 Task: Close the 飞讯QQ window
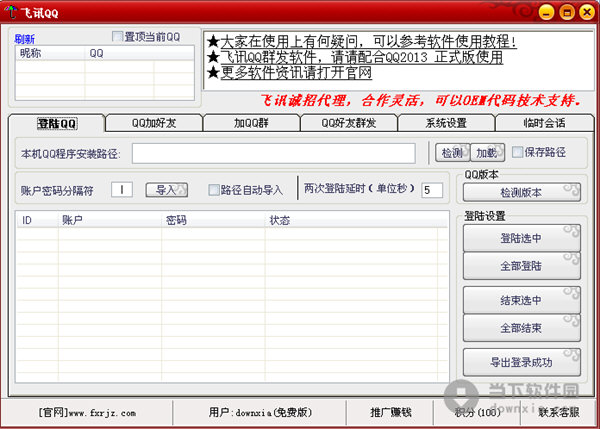pyautogui.click(x=587, y=12)
